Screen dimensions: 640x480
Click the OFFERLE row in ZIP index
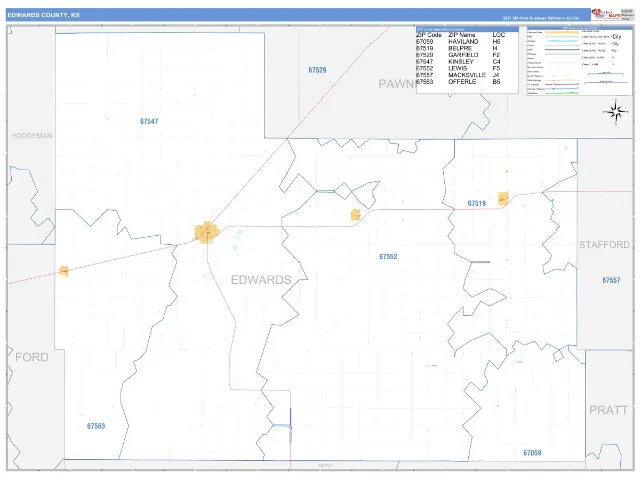(x=461, y=82)
